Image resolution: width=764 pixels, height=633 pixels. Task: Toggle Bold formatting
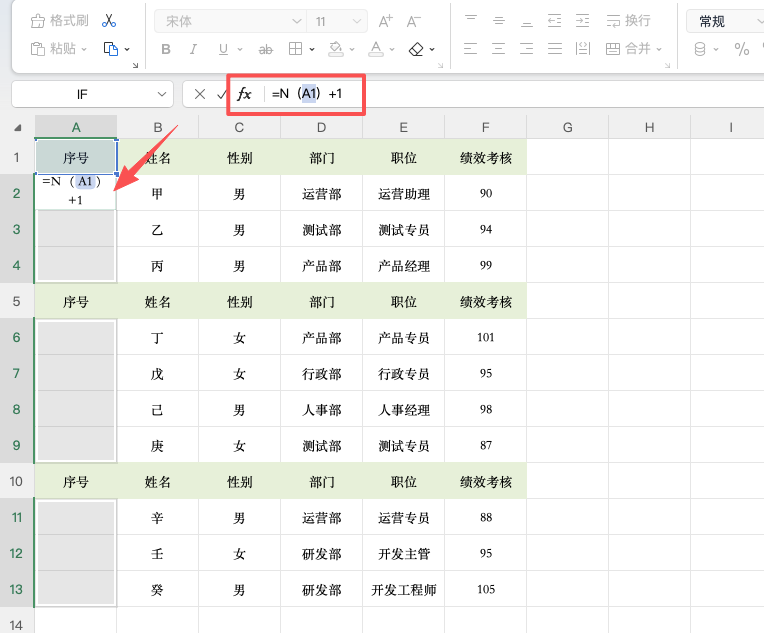pos(166,49)
